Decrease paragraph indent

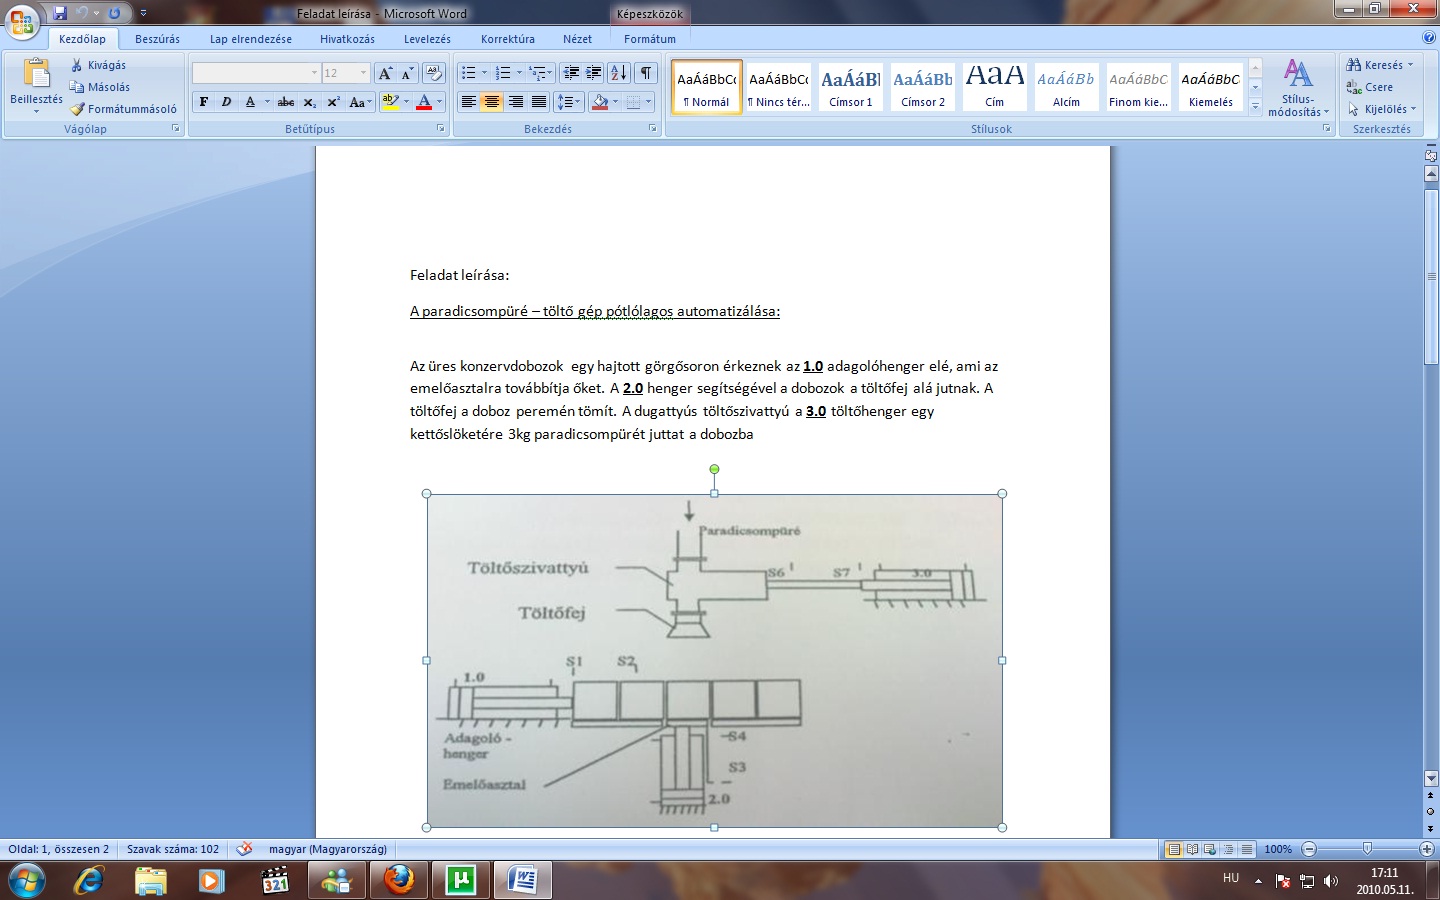571,73
